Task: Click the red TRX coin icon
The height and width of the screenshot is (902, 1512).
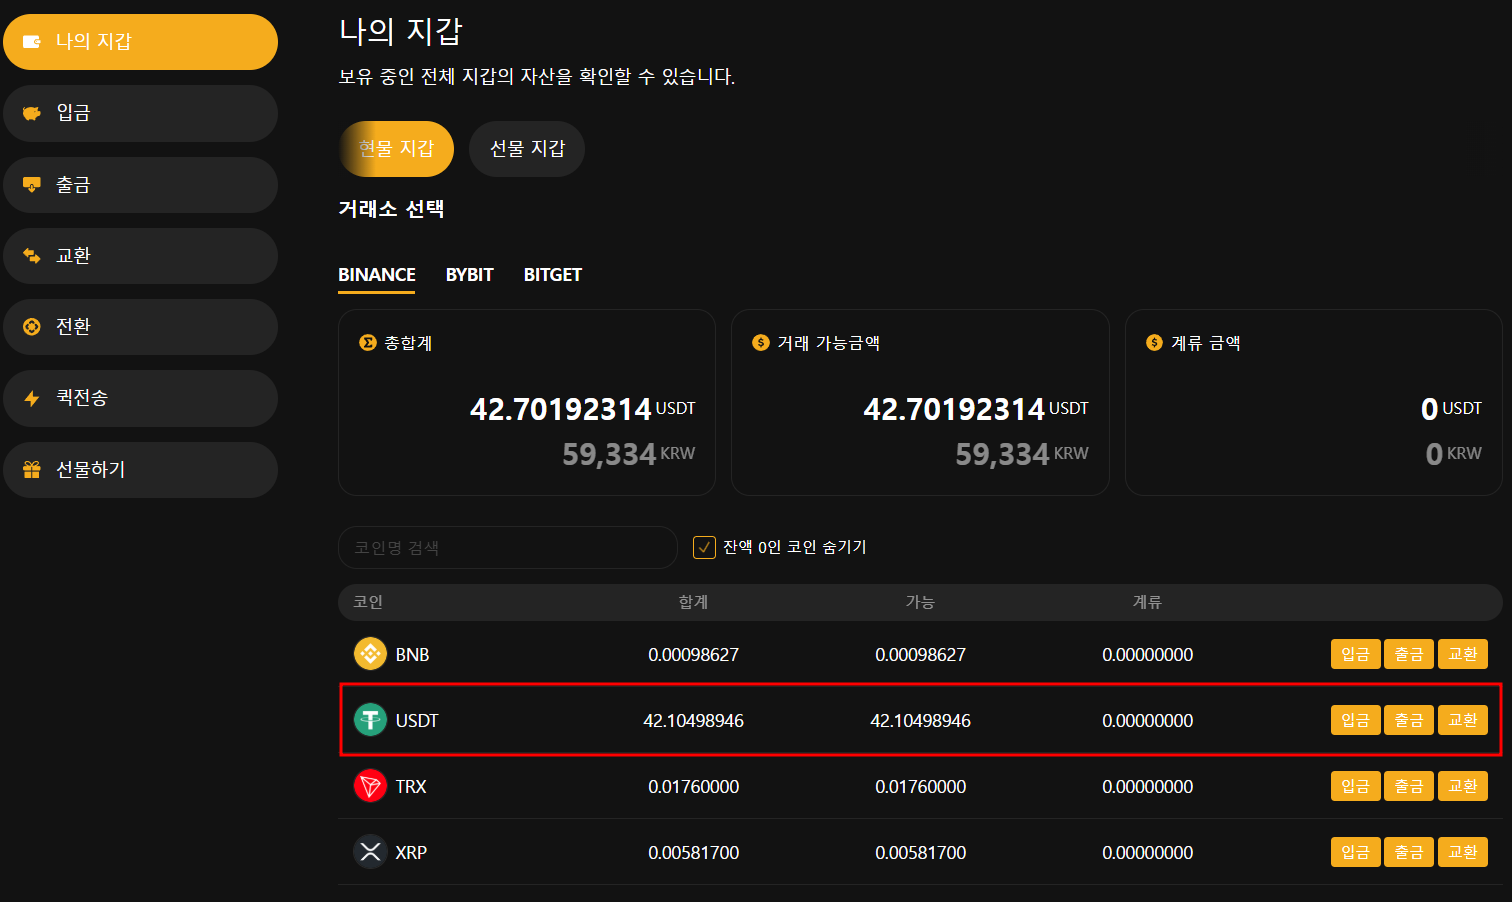Action: [370, 786]
